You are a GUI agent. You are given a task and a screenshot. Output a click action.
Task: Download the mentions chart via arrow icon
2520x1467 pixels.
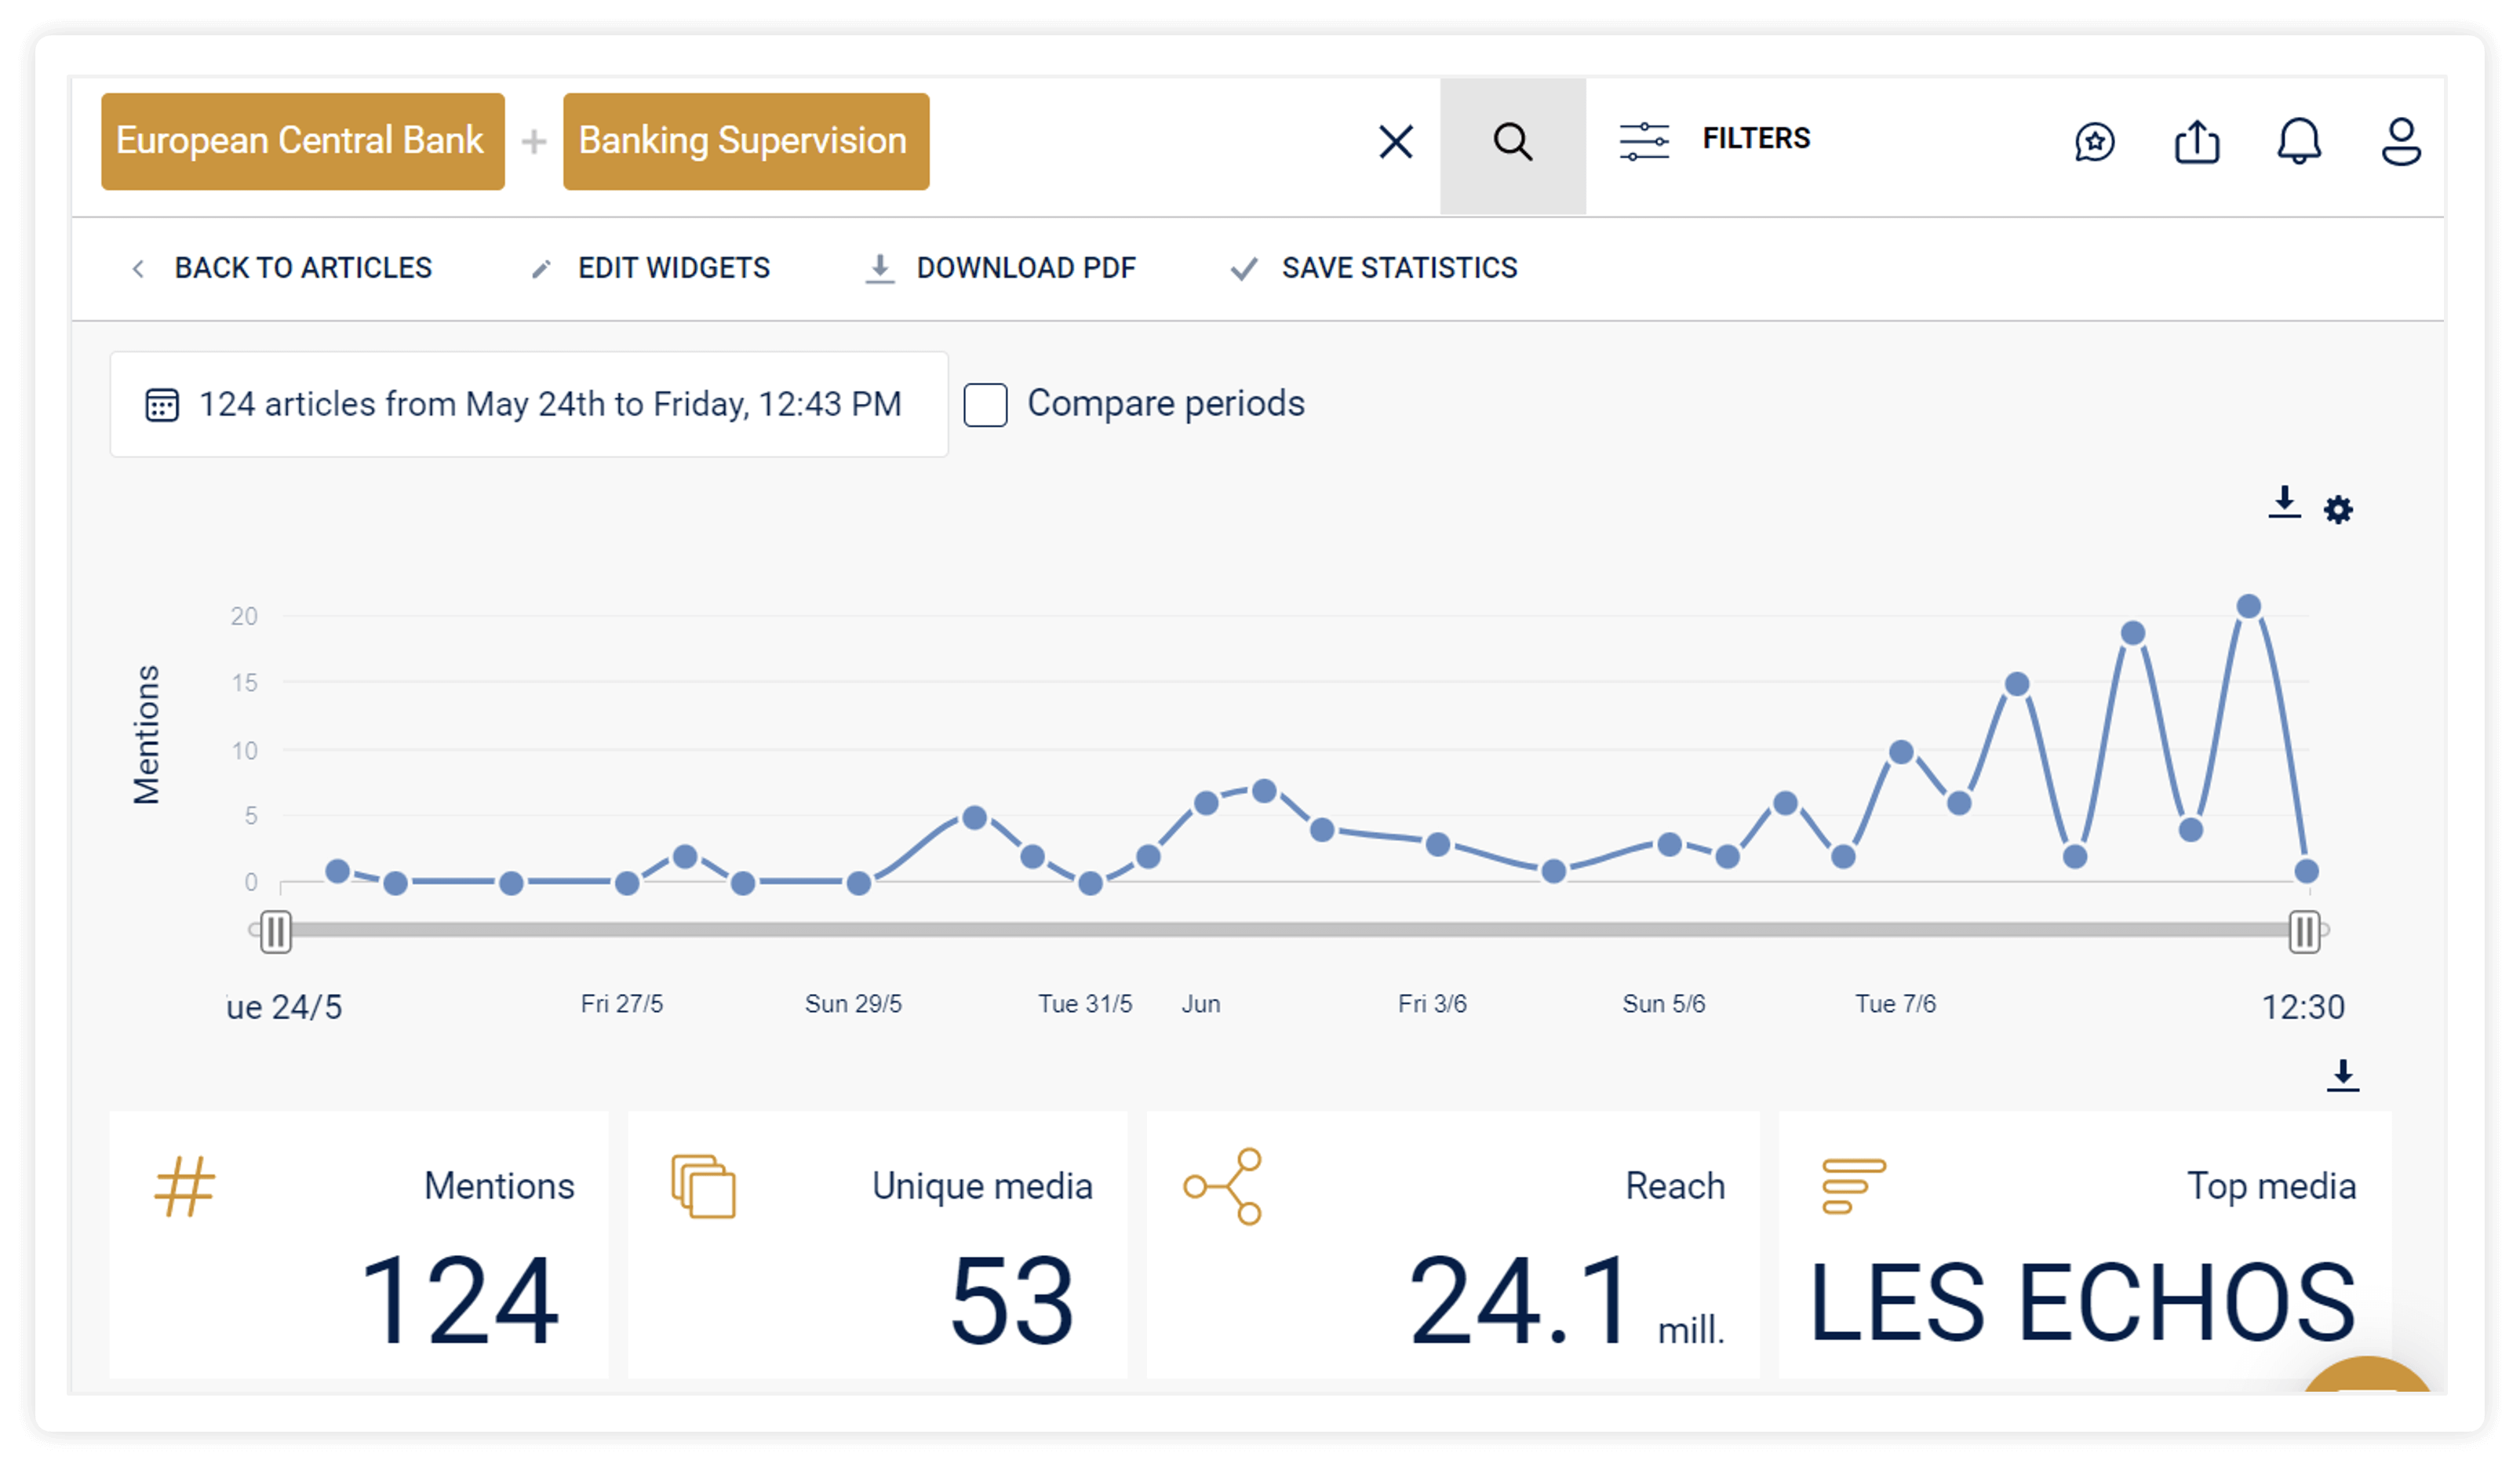tap(2284, 503)
